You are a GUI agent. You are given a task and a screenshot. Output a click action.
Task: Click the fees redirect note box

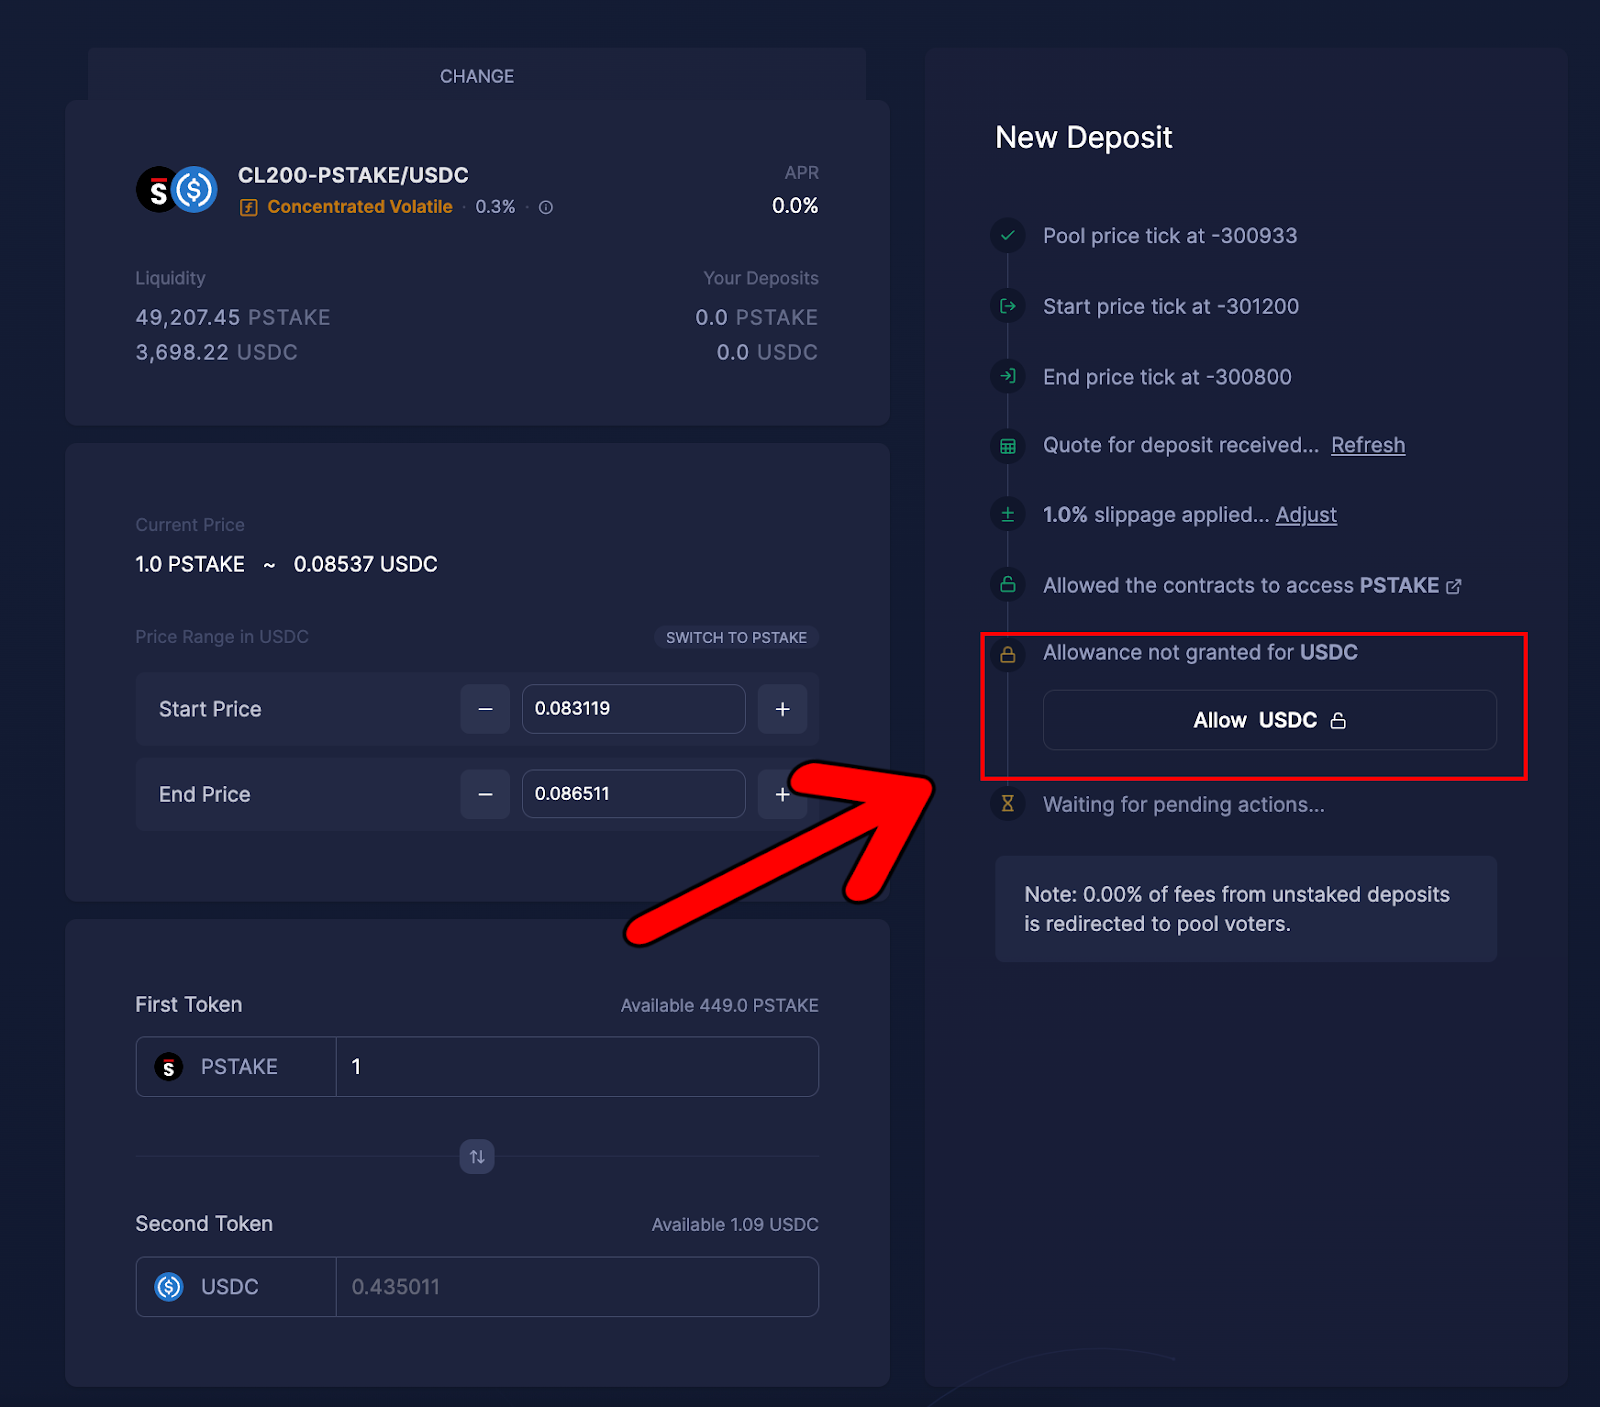coord(1246,909)
